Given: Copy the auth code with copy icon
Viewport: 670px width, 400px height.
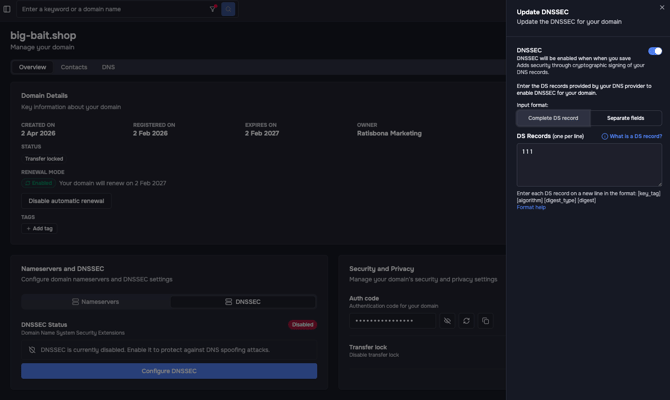Looking at the screenshot, I should point(485,321).
